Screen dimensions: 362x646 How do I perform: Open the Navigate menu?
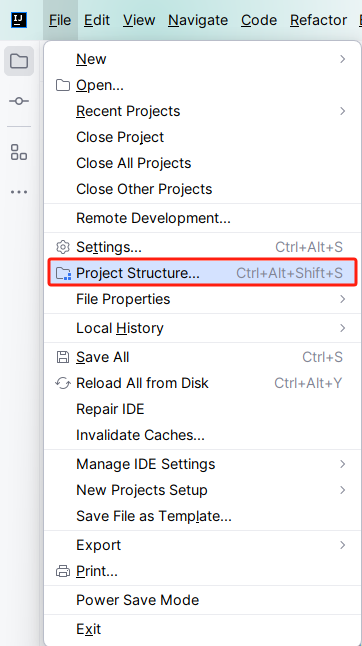pos(198,20)
